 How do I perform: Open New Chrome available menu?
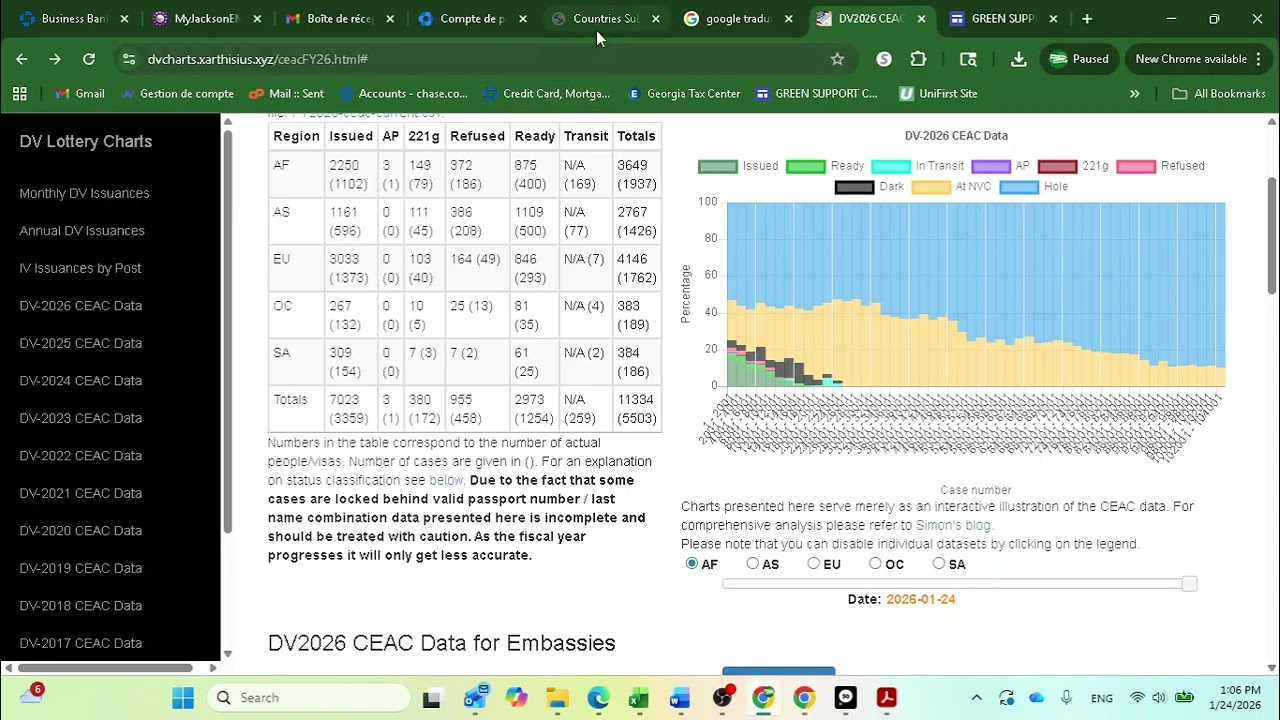pos(1197,59)
